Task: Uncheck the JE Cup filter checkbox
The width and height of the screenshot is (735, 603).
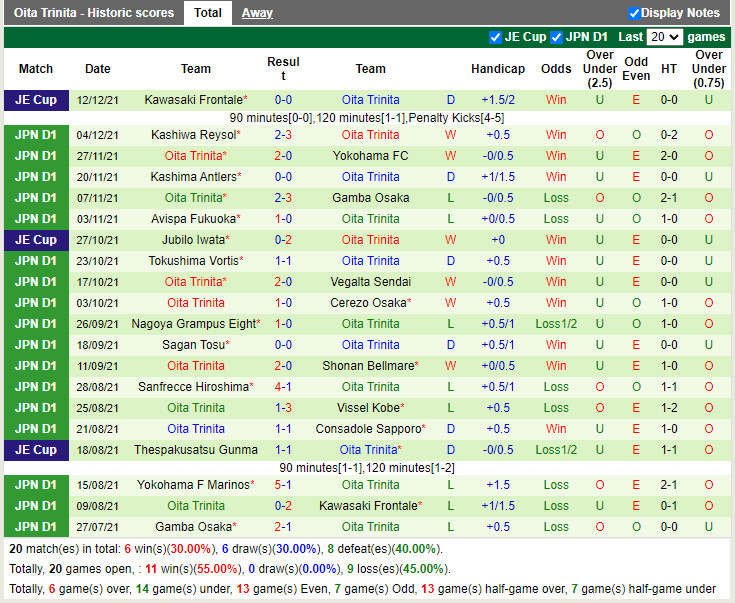Action: (495, 37)
